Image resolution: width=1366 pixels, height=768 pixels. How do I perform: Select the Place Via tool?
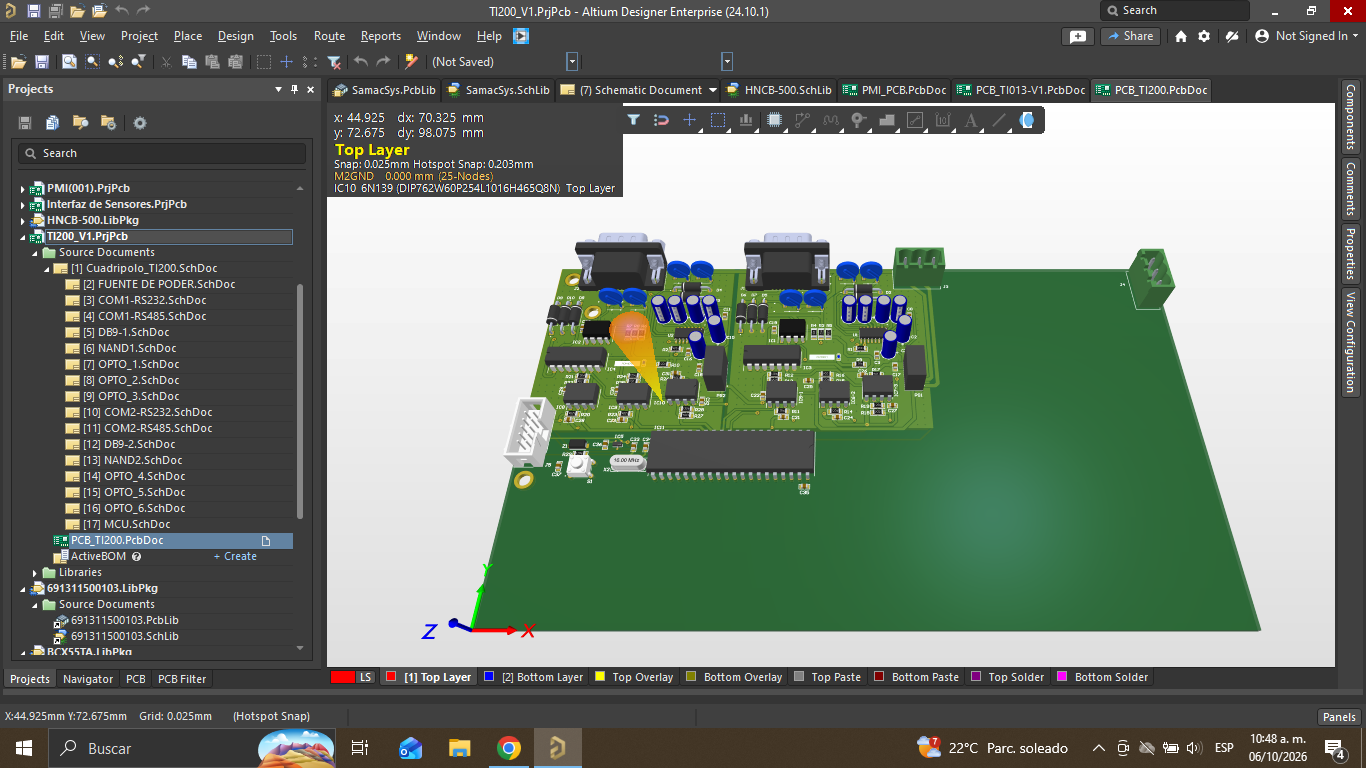tap(858, 120)
